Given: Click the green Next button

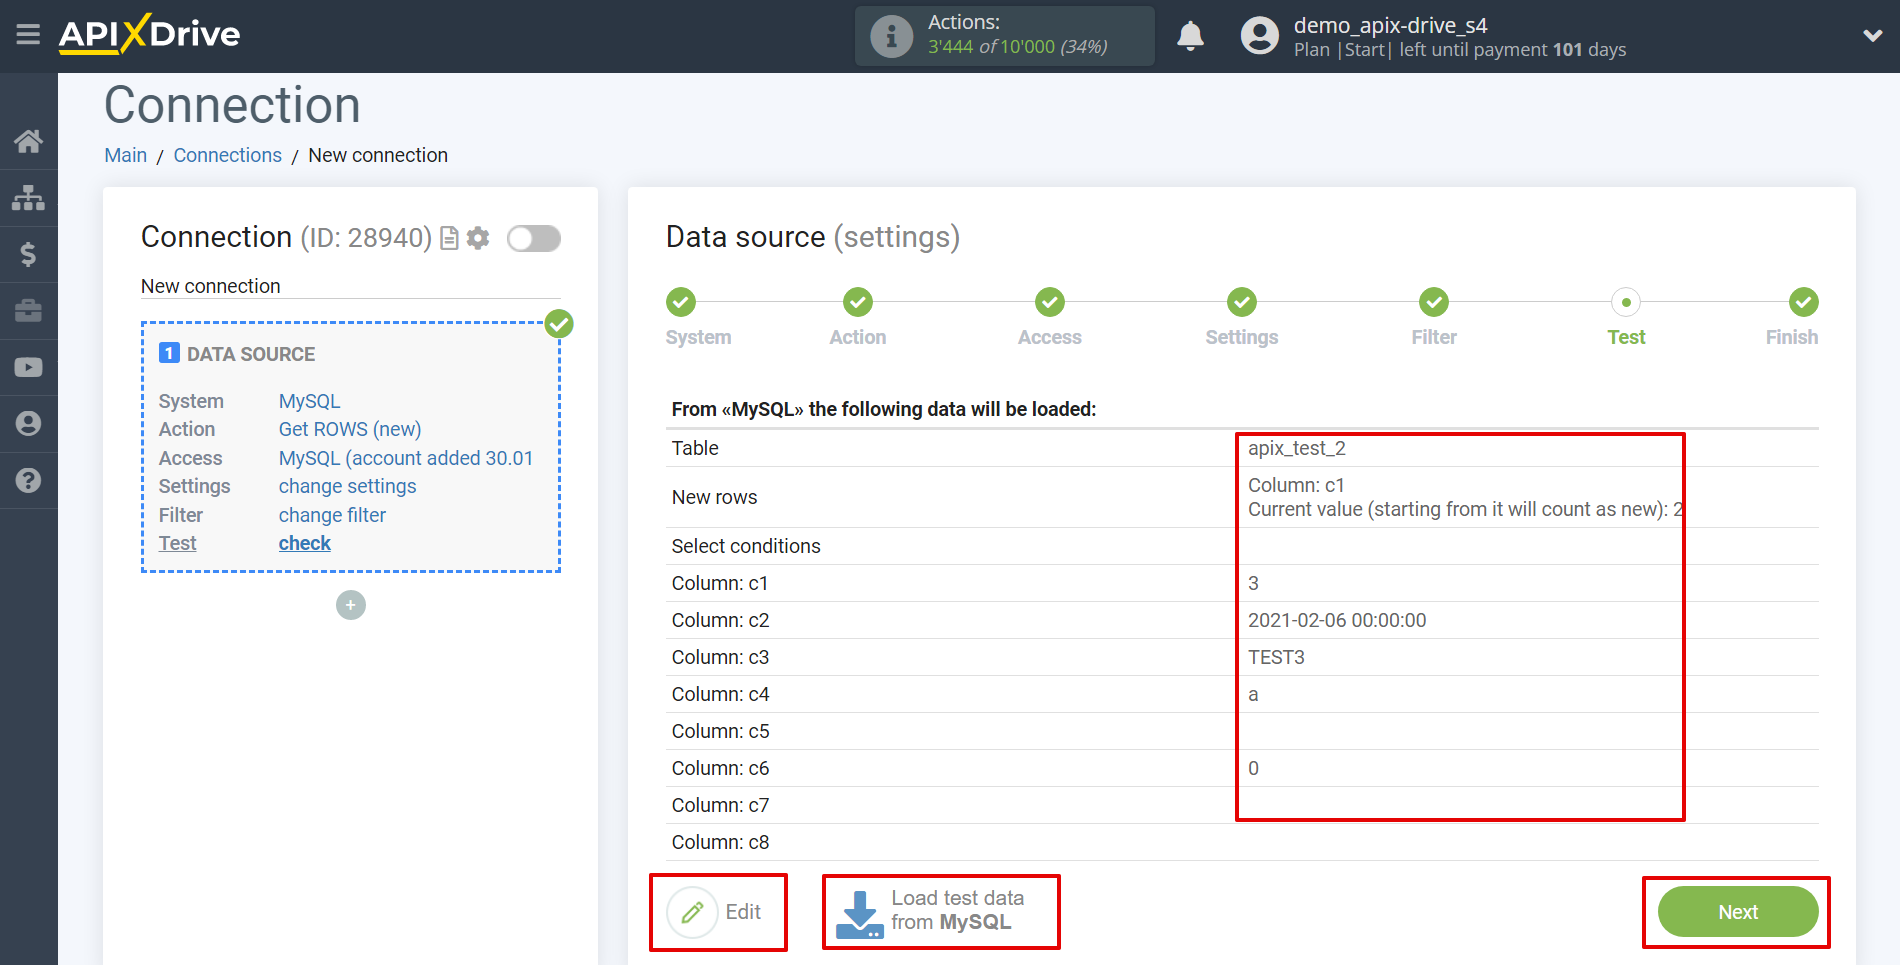Looking at the screenshot, I should (x=1738, y=912).
